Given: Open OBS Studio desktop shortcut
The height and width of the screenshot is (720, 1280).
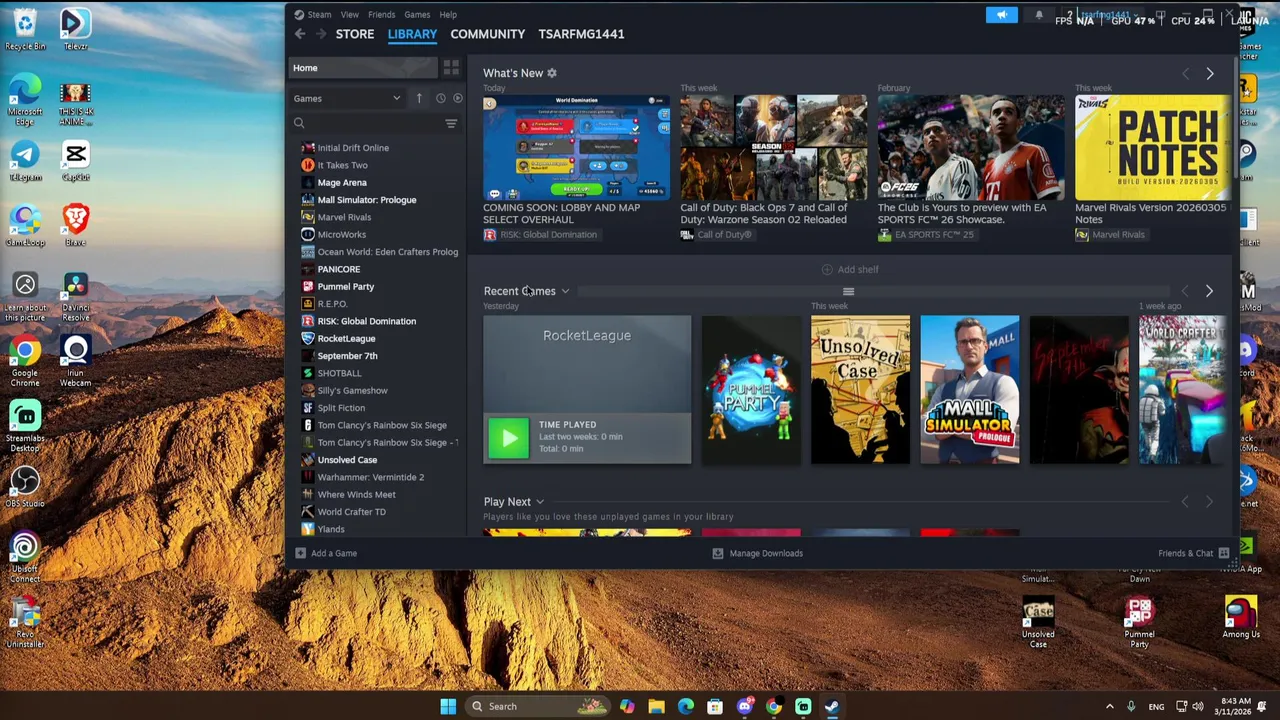Looking at the screenshot, I should coord(25,487).
